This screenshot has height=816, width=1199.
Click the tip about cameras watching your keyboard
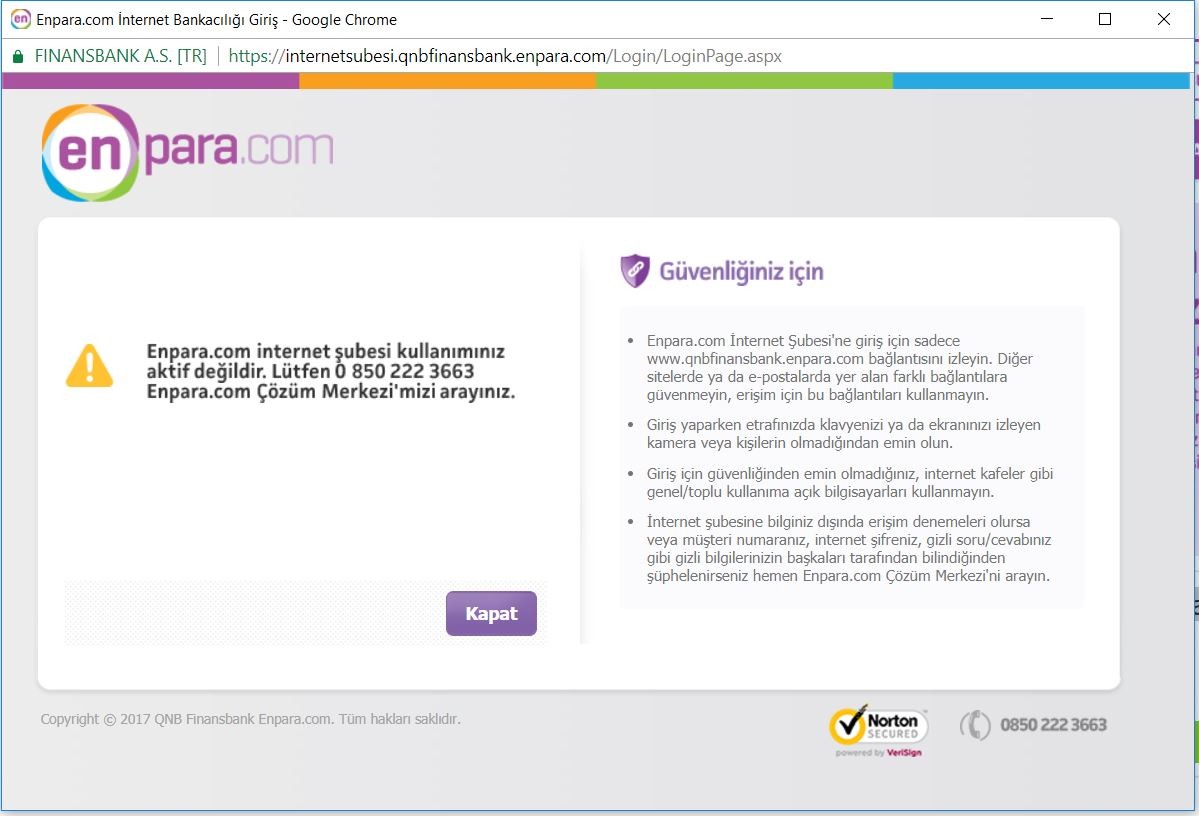coord(843,434)
